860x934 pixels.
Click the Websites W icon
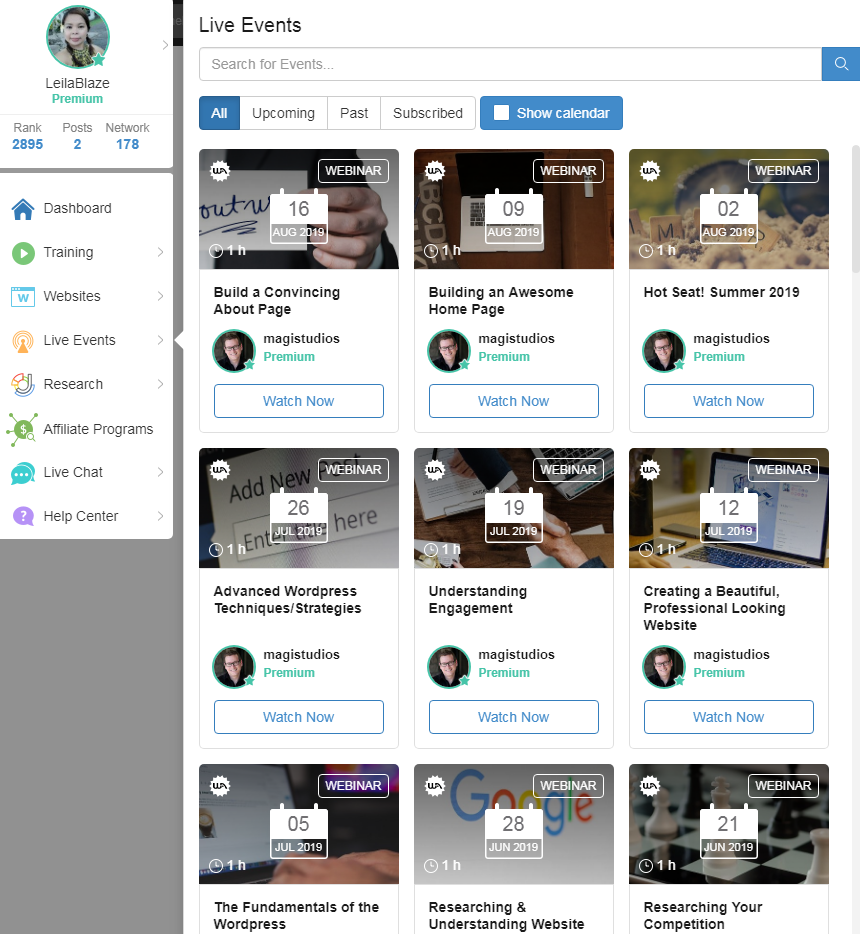point(23,297)
